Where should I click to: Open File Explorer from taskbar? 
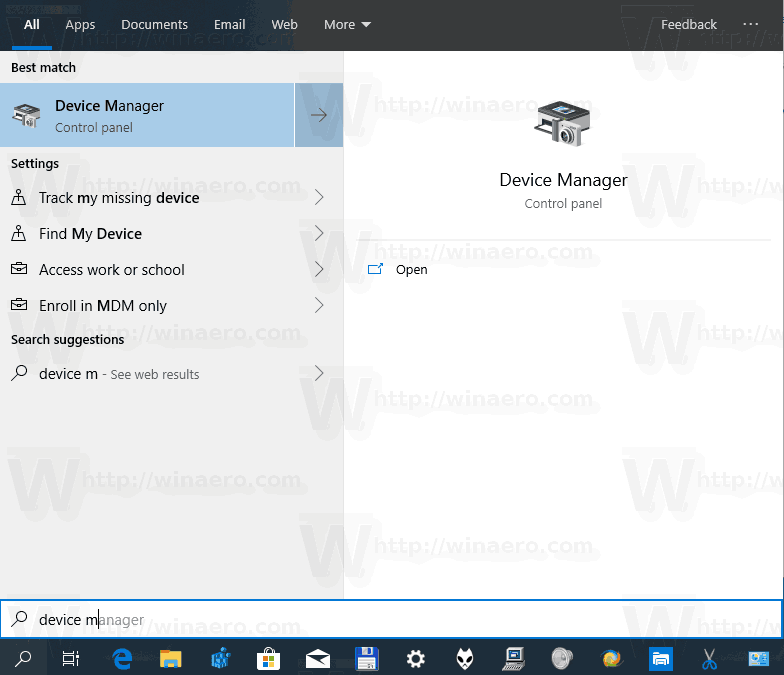tap(170, 658)
